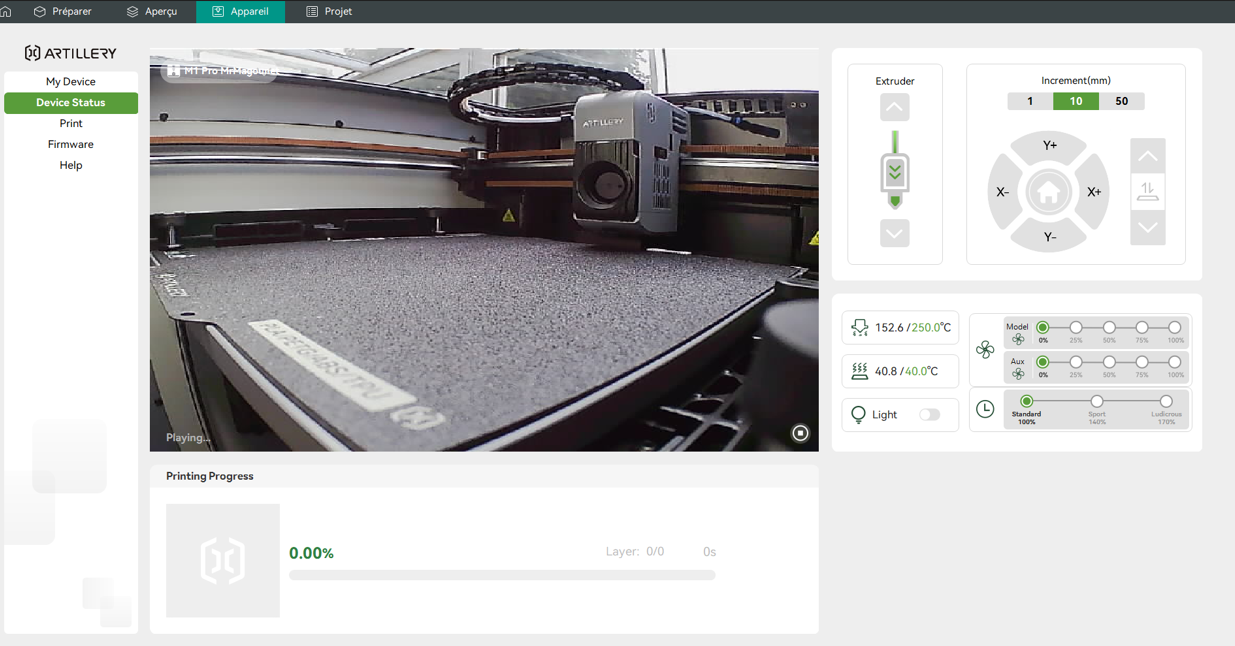Click the Printing Progress heading
Image resolution: width=1235 pixels, height=646 pixels.
click(210, 476)
